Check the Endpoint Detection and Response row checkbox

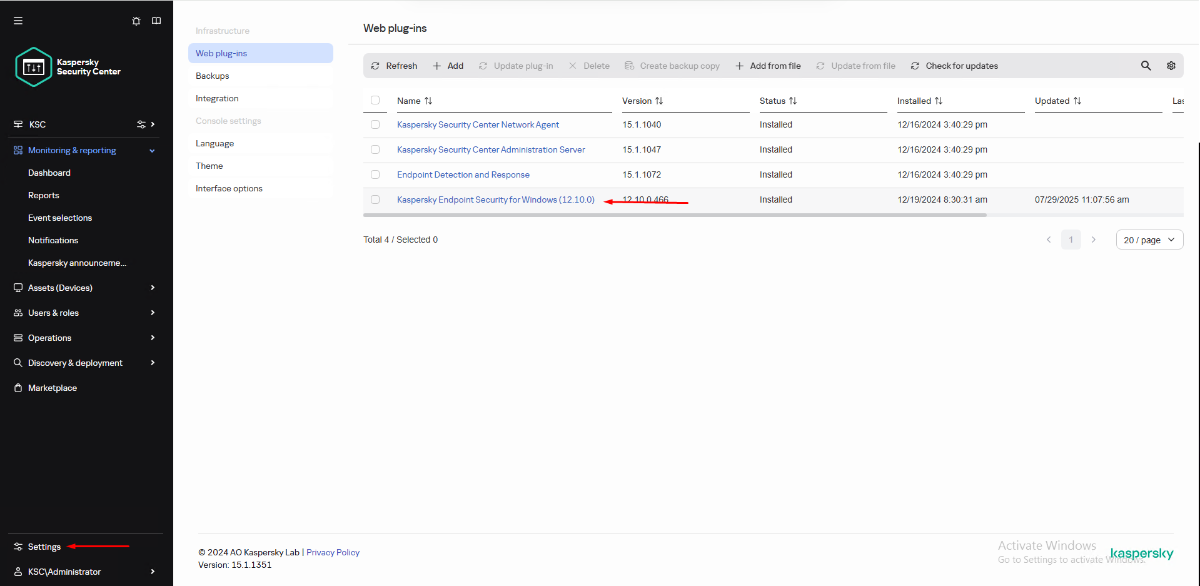(376, 175)
